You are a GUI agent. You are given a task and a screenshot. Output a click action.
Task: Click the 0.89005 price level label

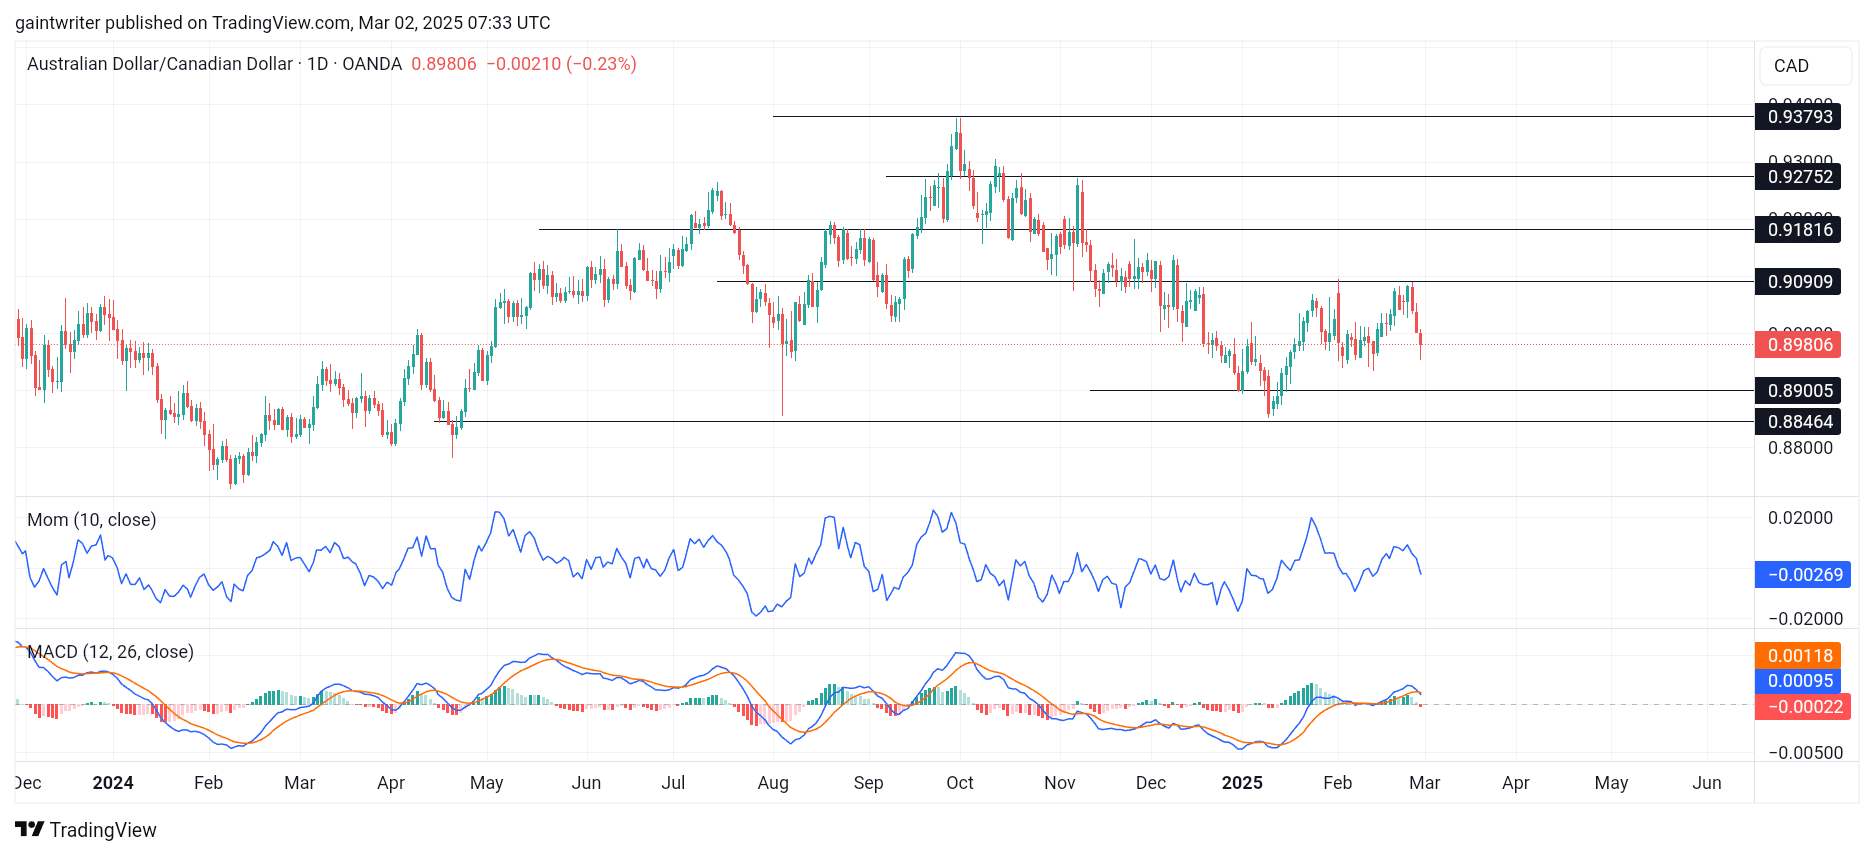click(x=1799, y=391)
